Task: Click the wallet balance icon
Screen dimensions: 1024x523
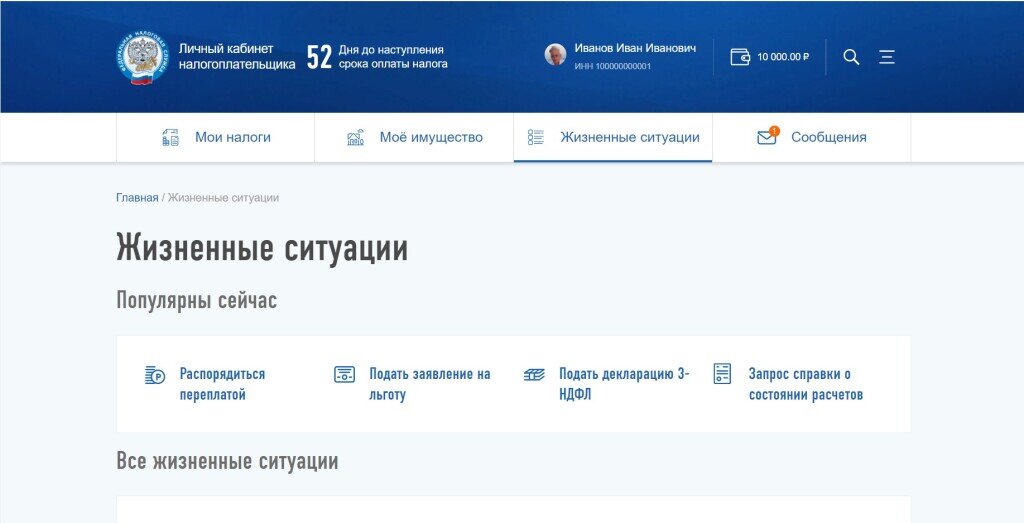Action: click(x=740, y=57)
